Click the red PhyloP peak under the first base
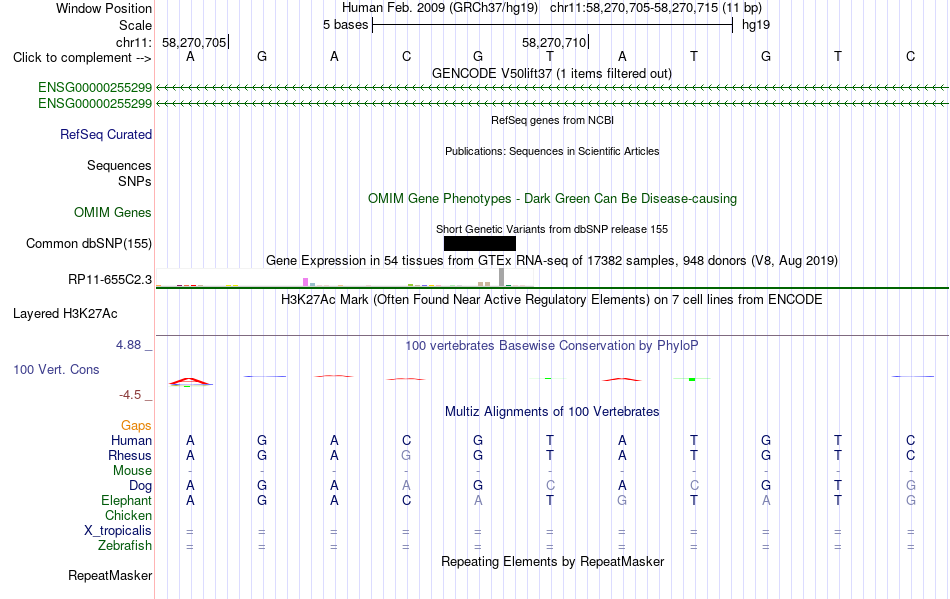This screenshot has width=950, height=599. click(x=190, y=382)
